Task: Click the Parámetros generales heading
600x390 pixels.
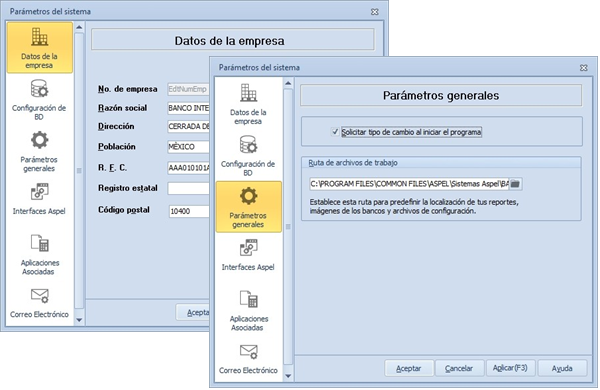Action: (x=441, y=95)
